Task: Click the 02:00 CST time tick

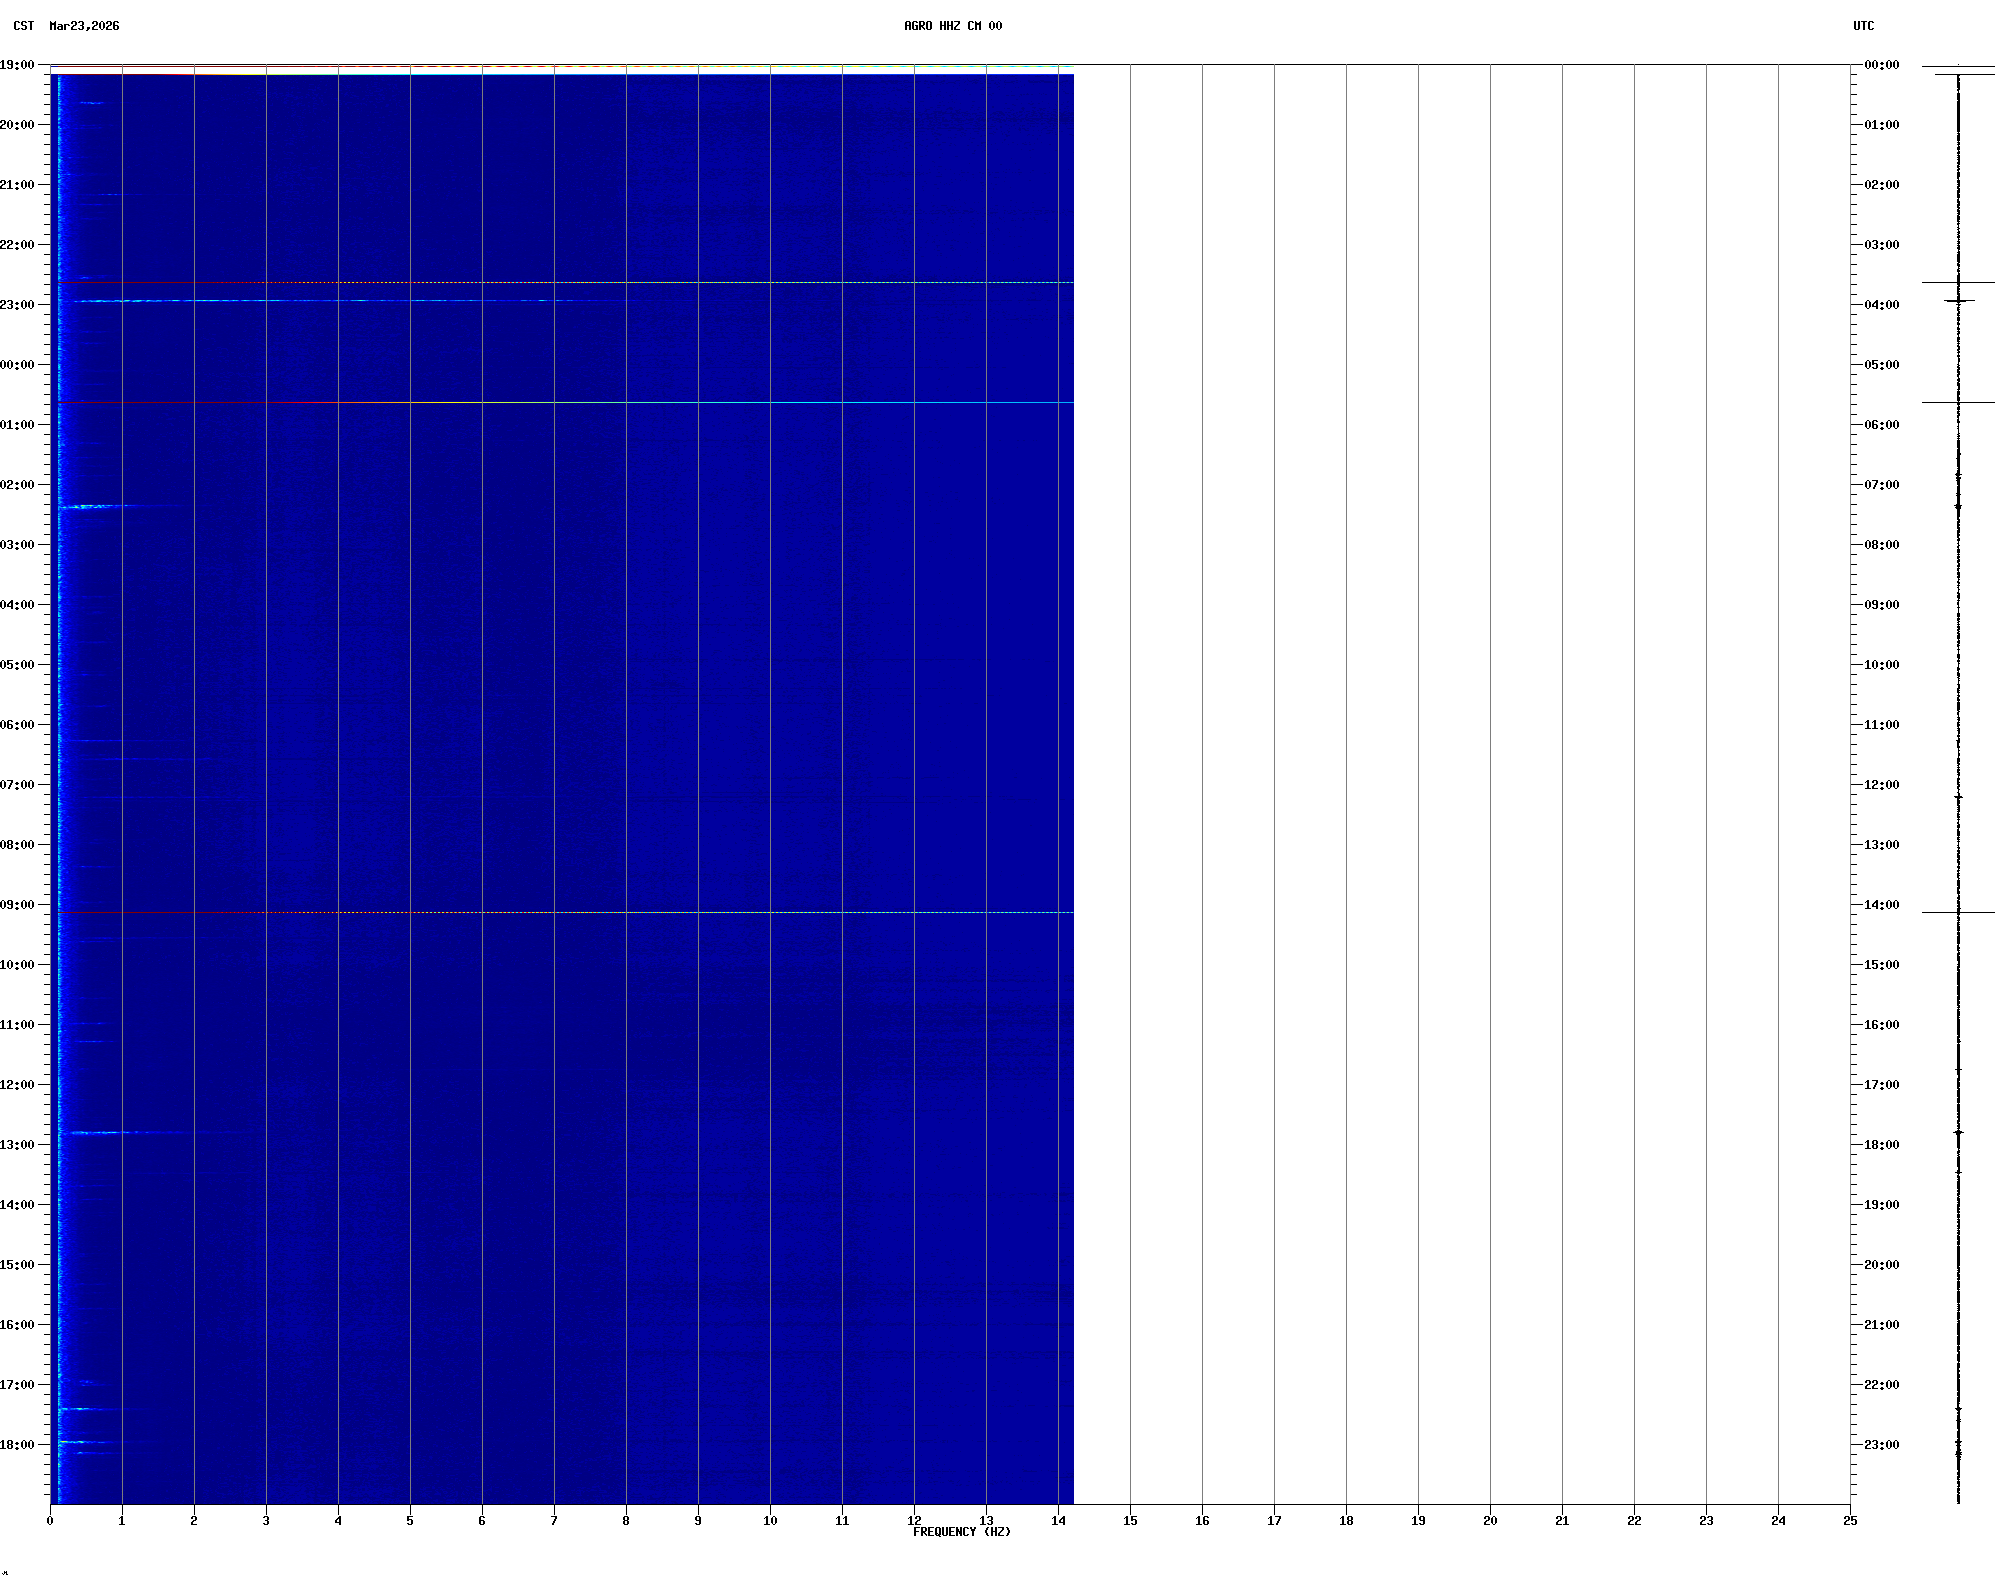Action: 18,485
